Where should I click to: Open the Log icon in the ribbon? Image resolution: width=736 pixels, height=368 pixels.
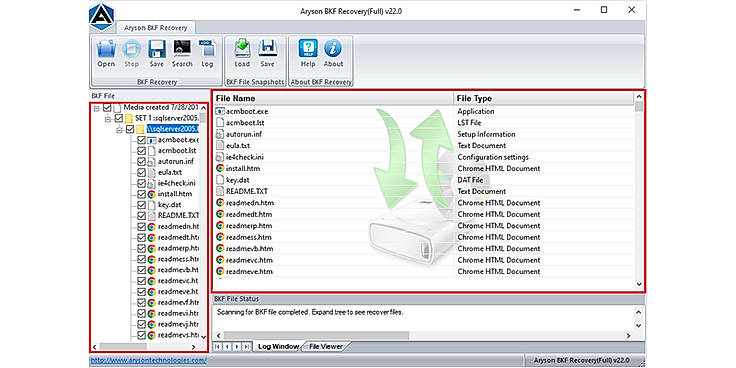(x=207, y=49)
